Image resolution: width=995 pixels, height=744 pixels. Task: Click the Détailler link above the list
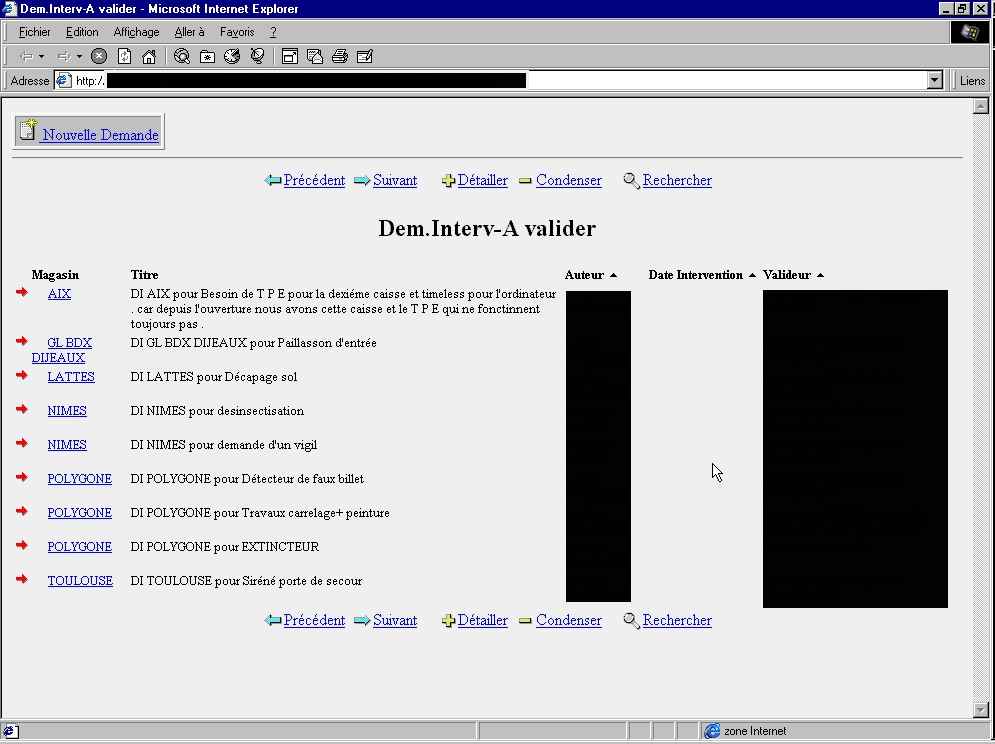(482, 180)
